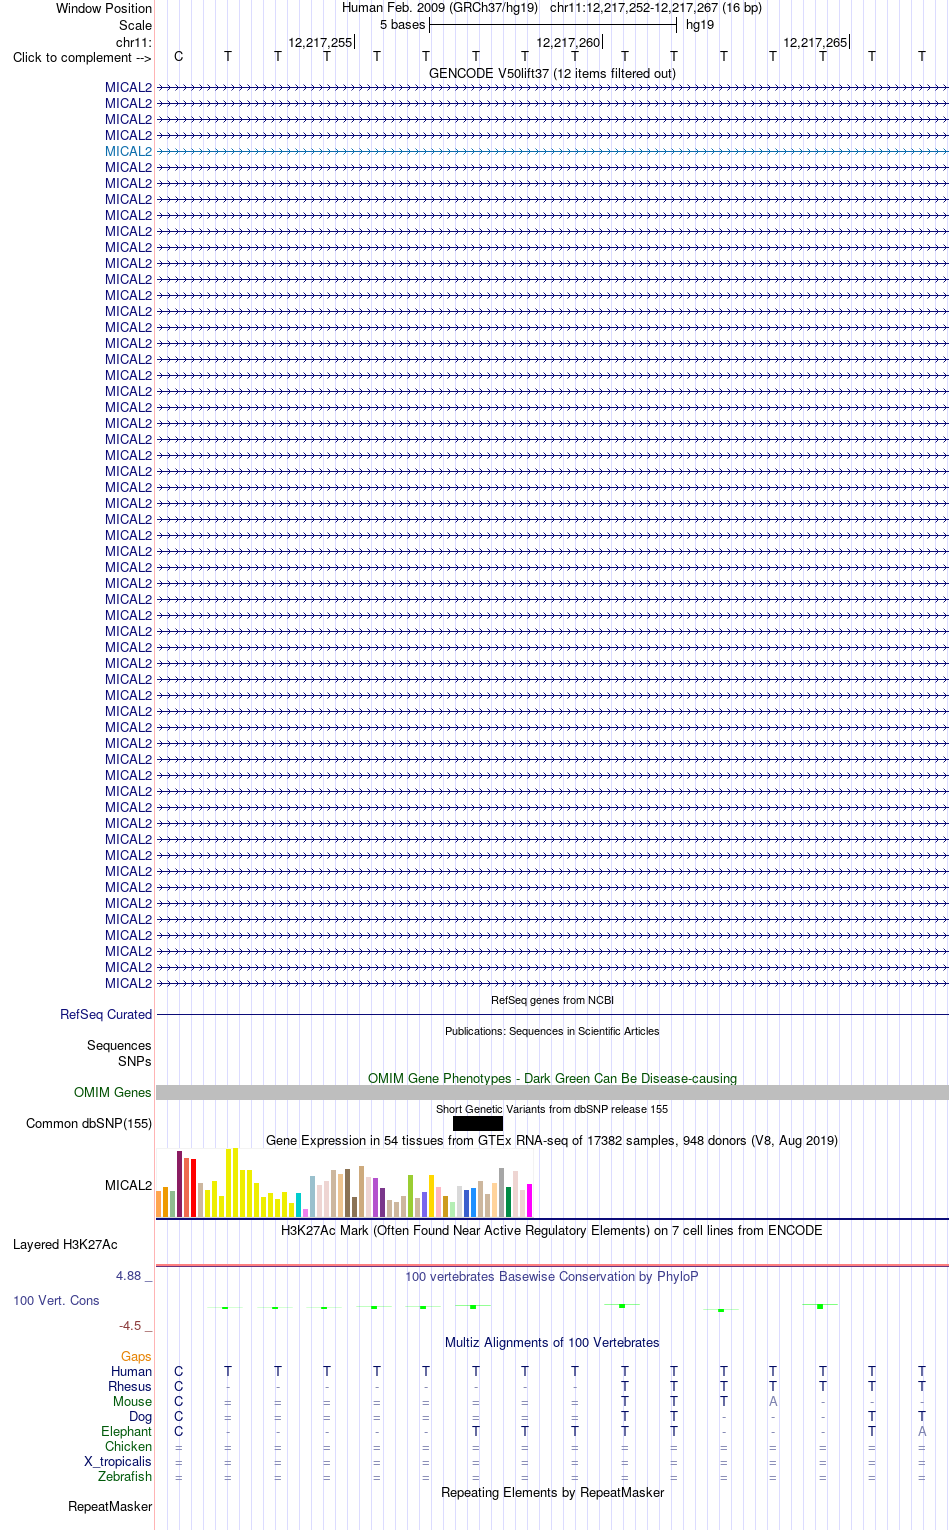The image size is (950, 1530).
Task: Click the '100 Vert. Cons' track label
Action: pos(56,1300)
